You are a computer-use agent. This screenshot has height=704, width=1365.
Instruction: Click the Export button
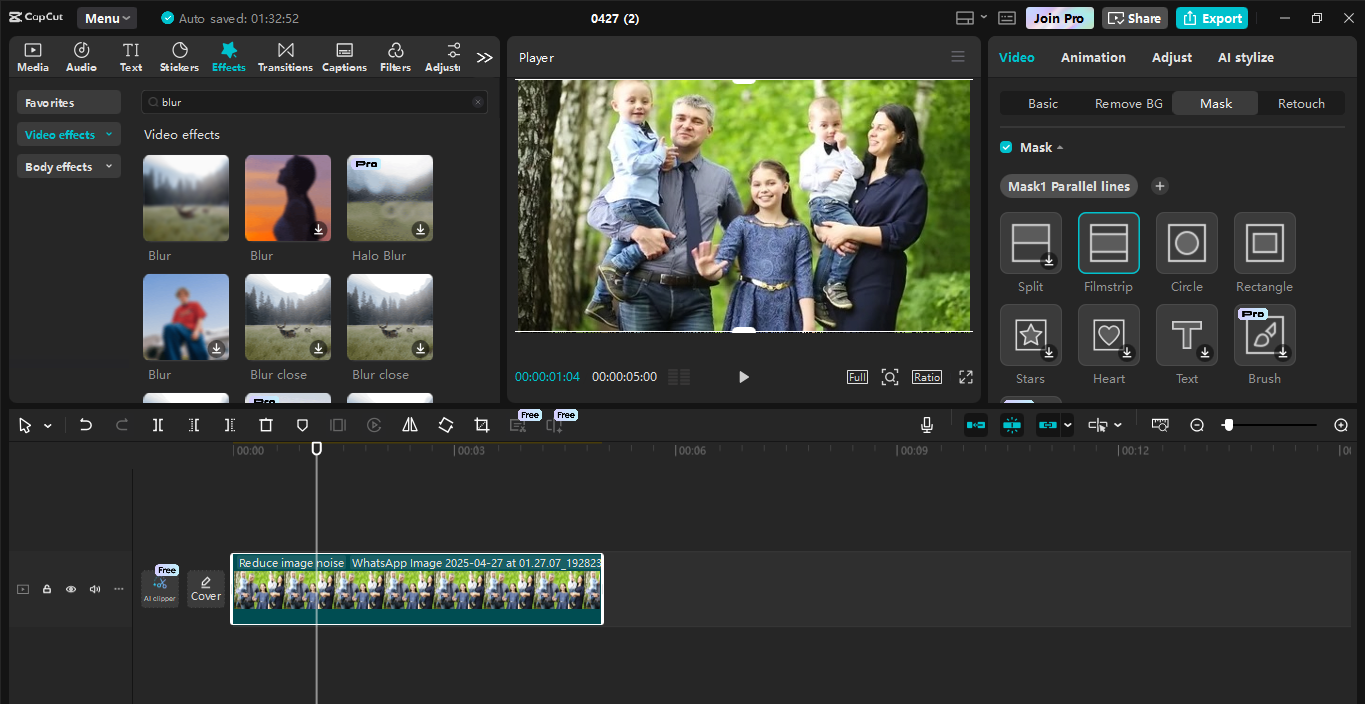tap(1211, 18)
